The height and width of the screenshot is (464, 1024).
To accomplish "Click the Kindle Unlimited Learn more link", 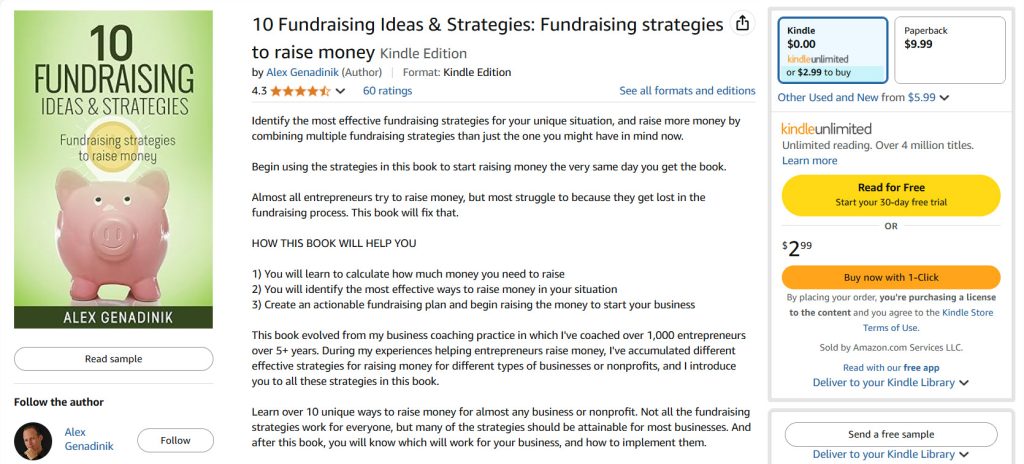I will coord(809,160).
